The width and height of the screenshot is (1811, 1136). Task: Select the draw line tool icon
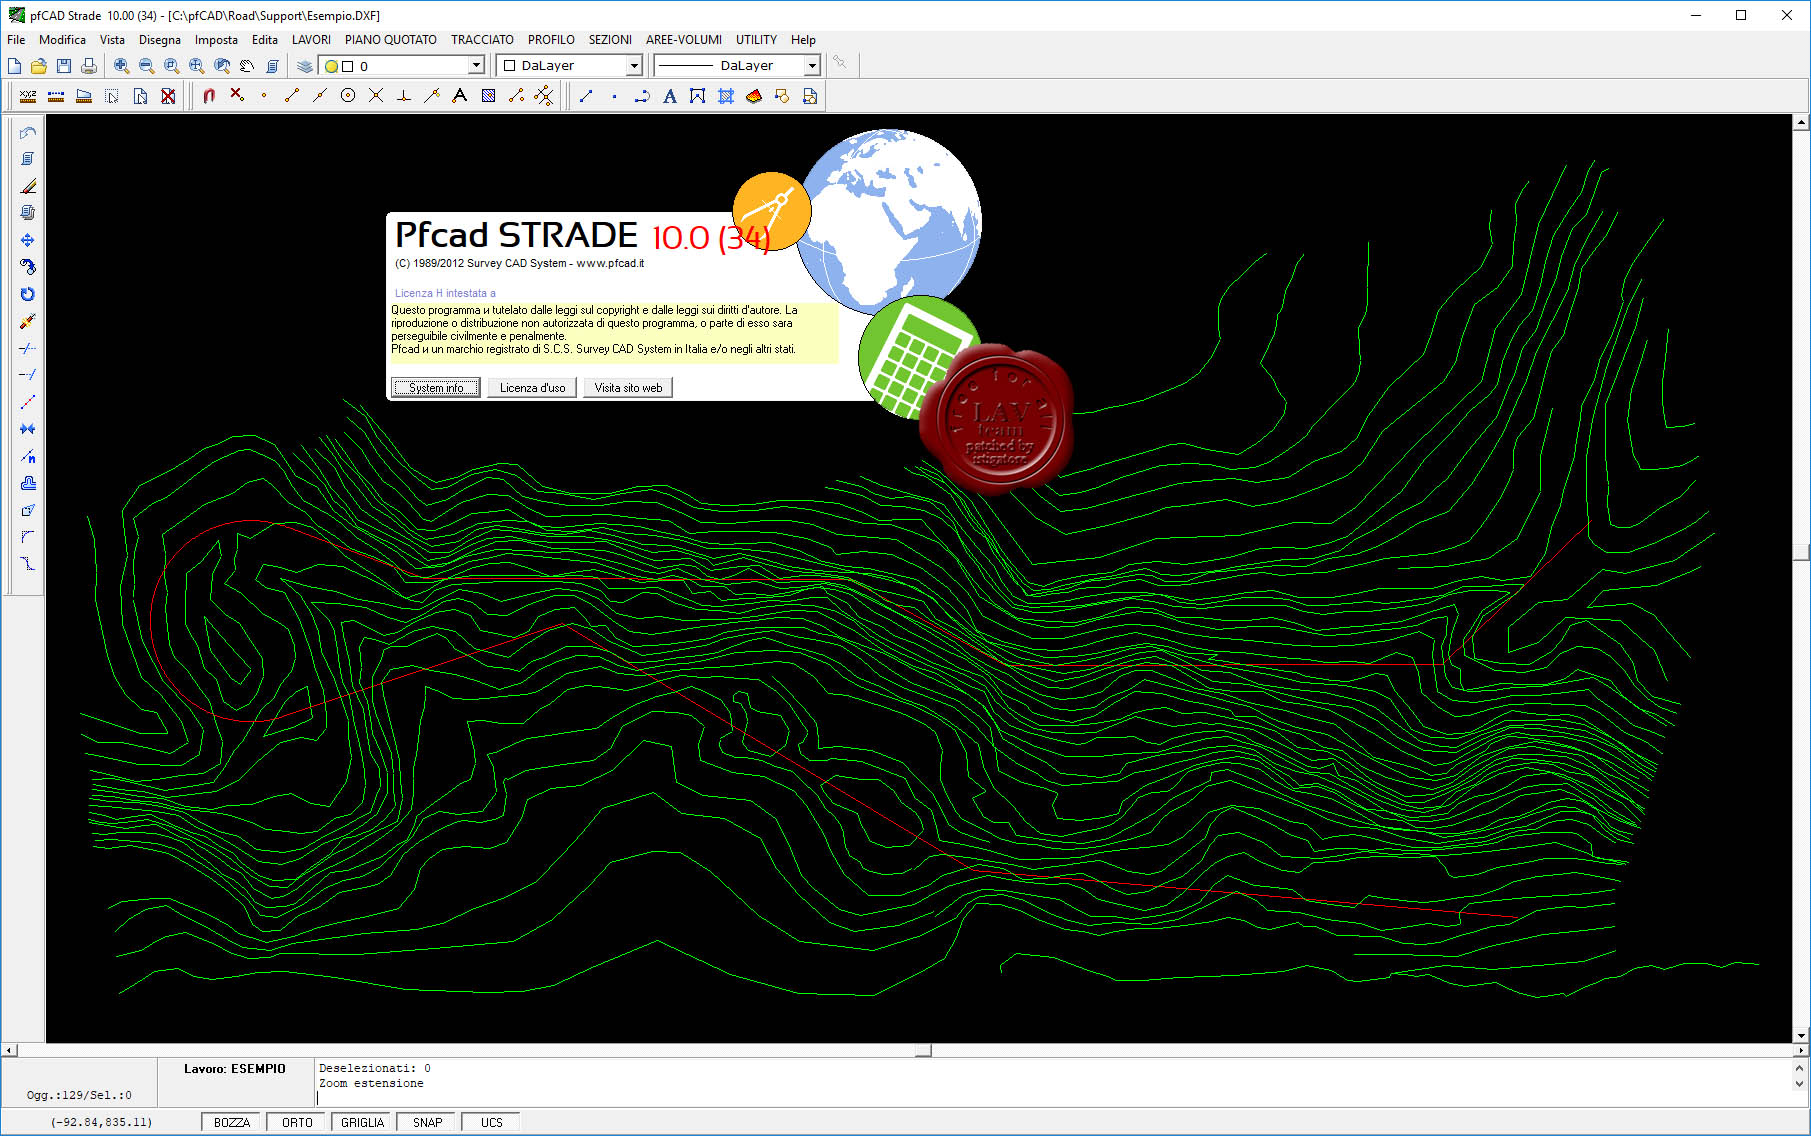(586, 96)
